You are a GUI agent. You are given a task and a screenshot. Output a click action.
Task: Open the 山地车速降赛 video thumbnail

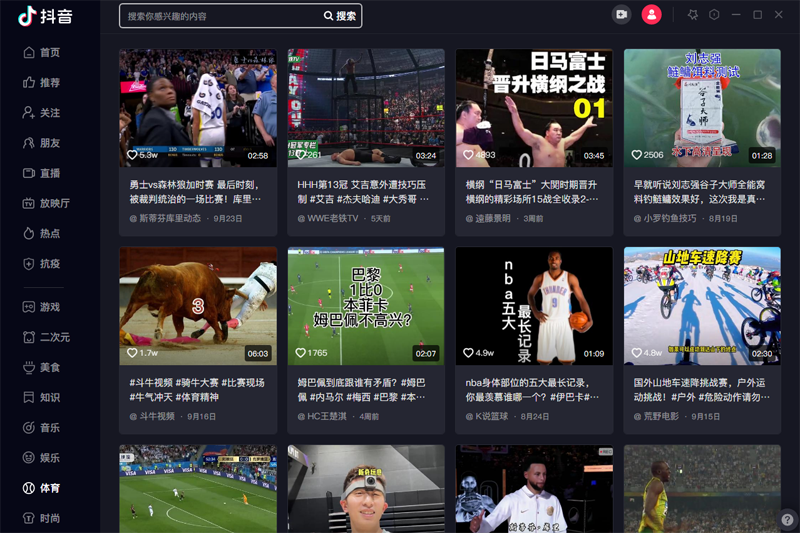702,306
